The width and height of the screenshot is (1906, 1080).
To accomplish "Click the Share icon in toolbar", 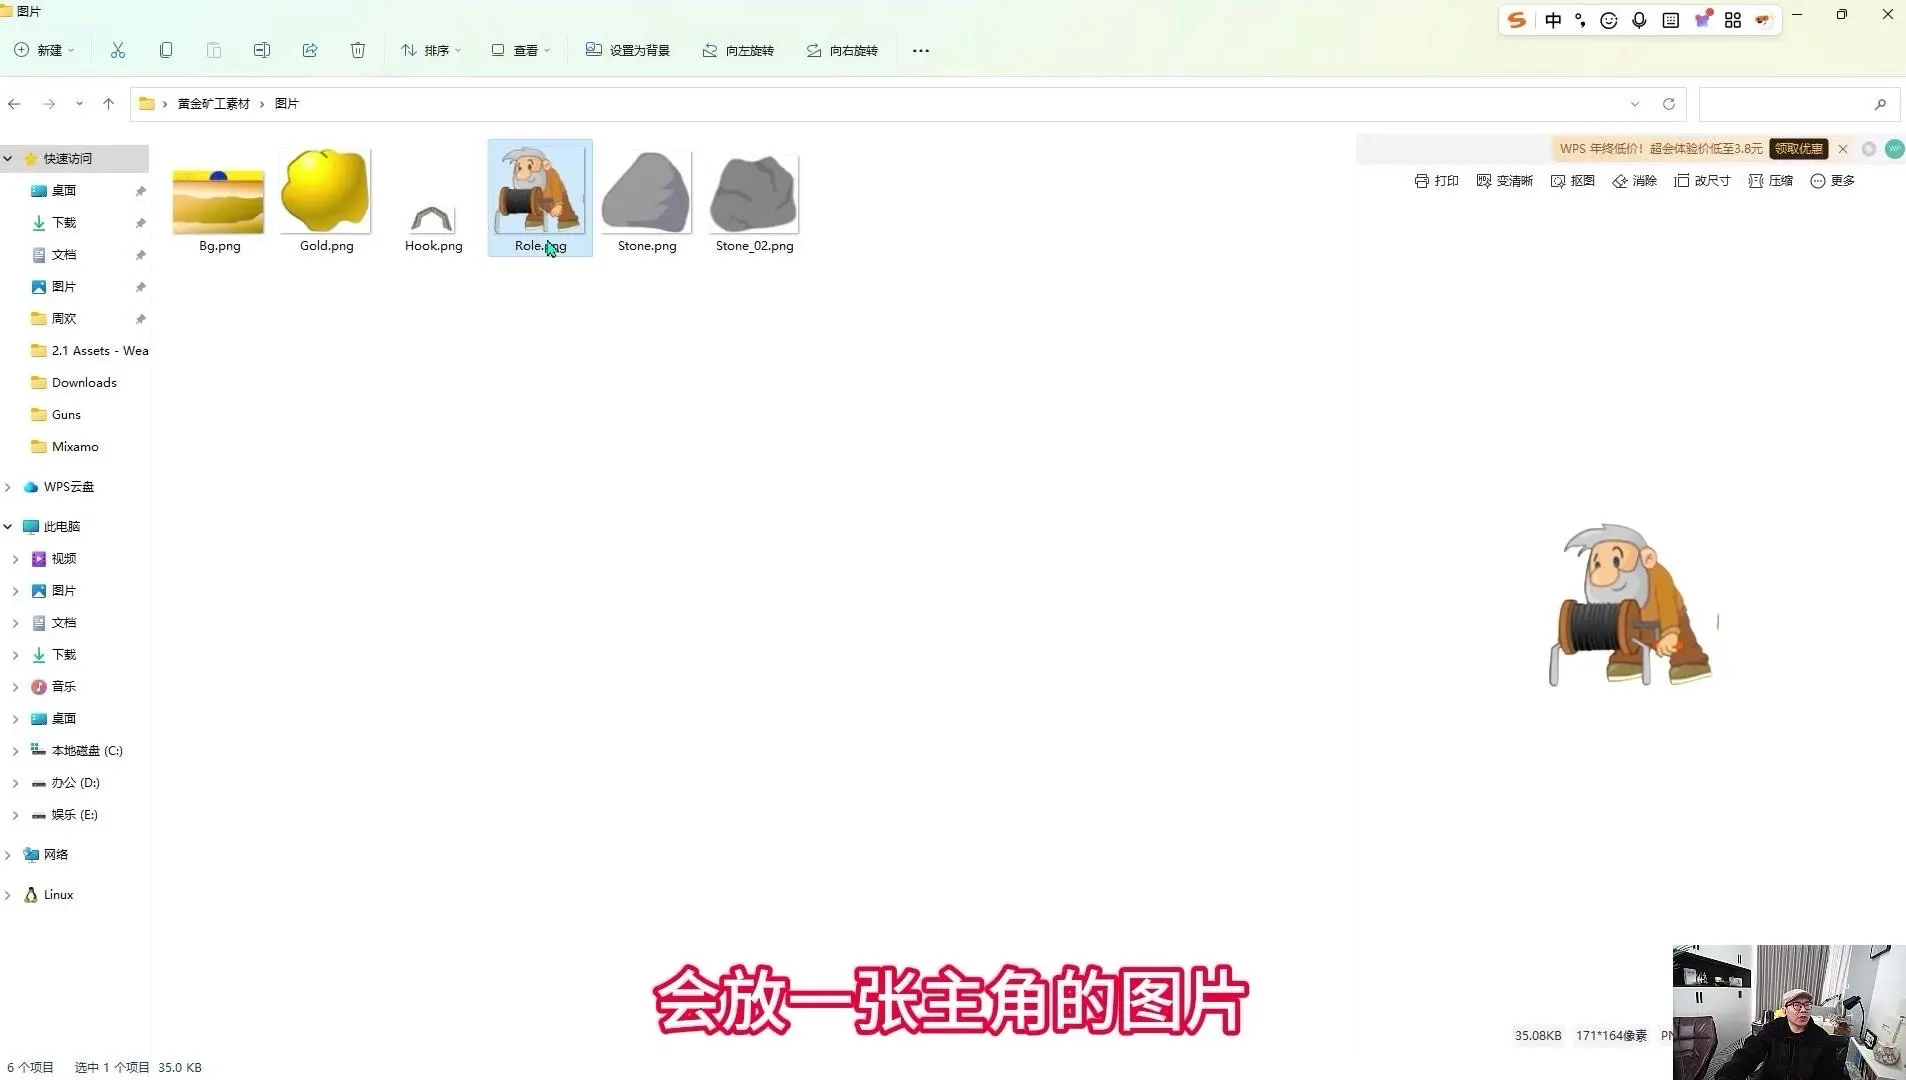I will [310, 50].
